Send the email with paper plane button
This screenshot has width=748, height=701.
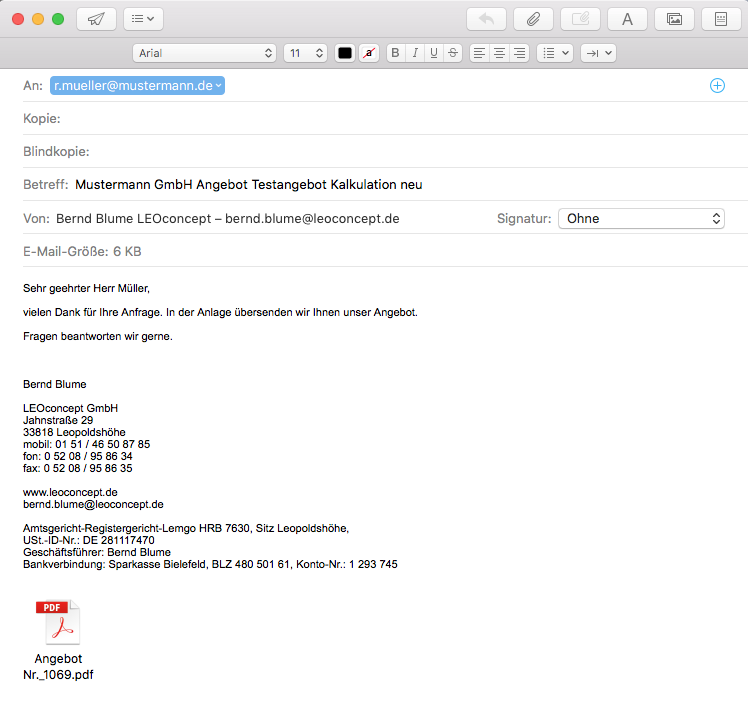coord(96,19)
